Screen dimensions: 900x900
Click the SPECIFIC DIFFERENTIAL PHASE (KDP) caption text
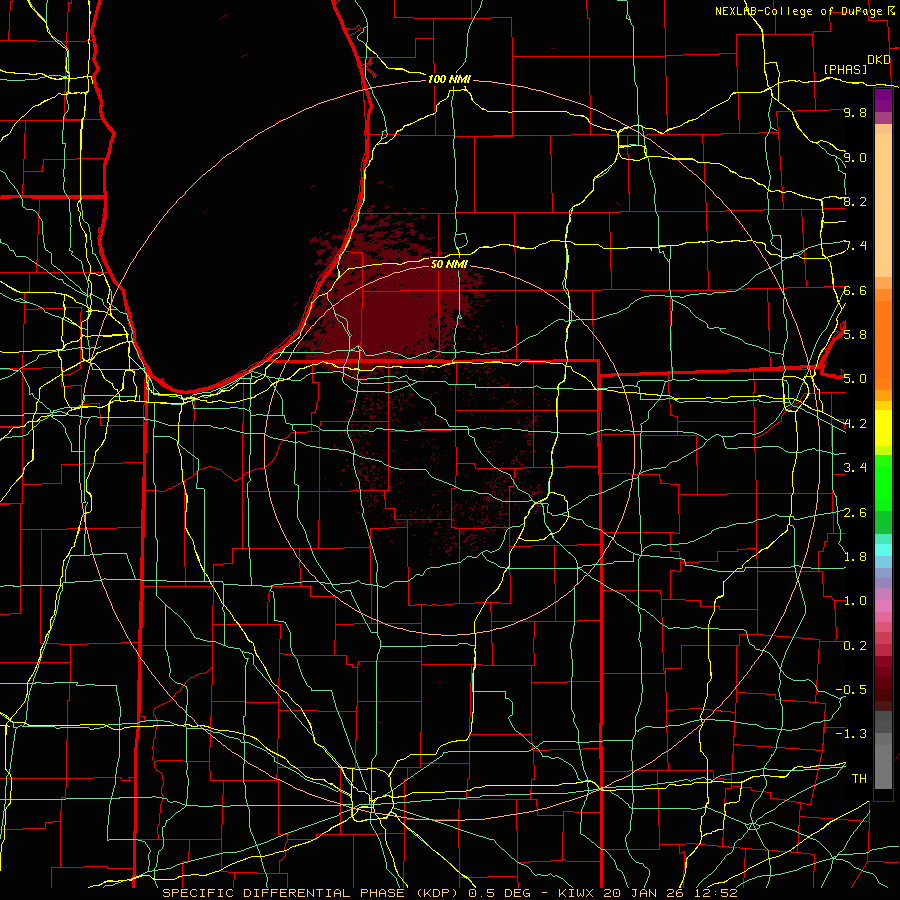coord(310,893)
